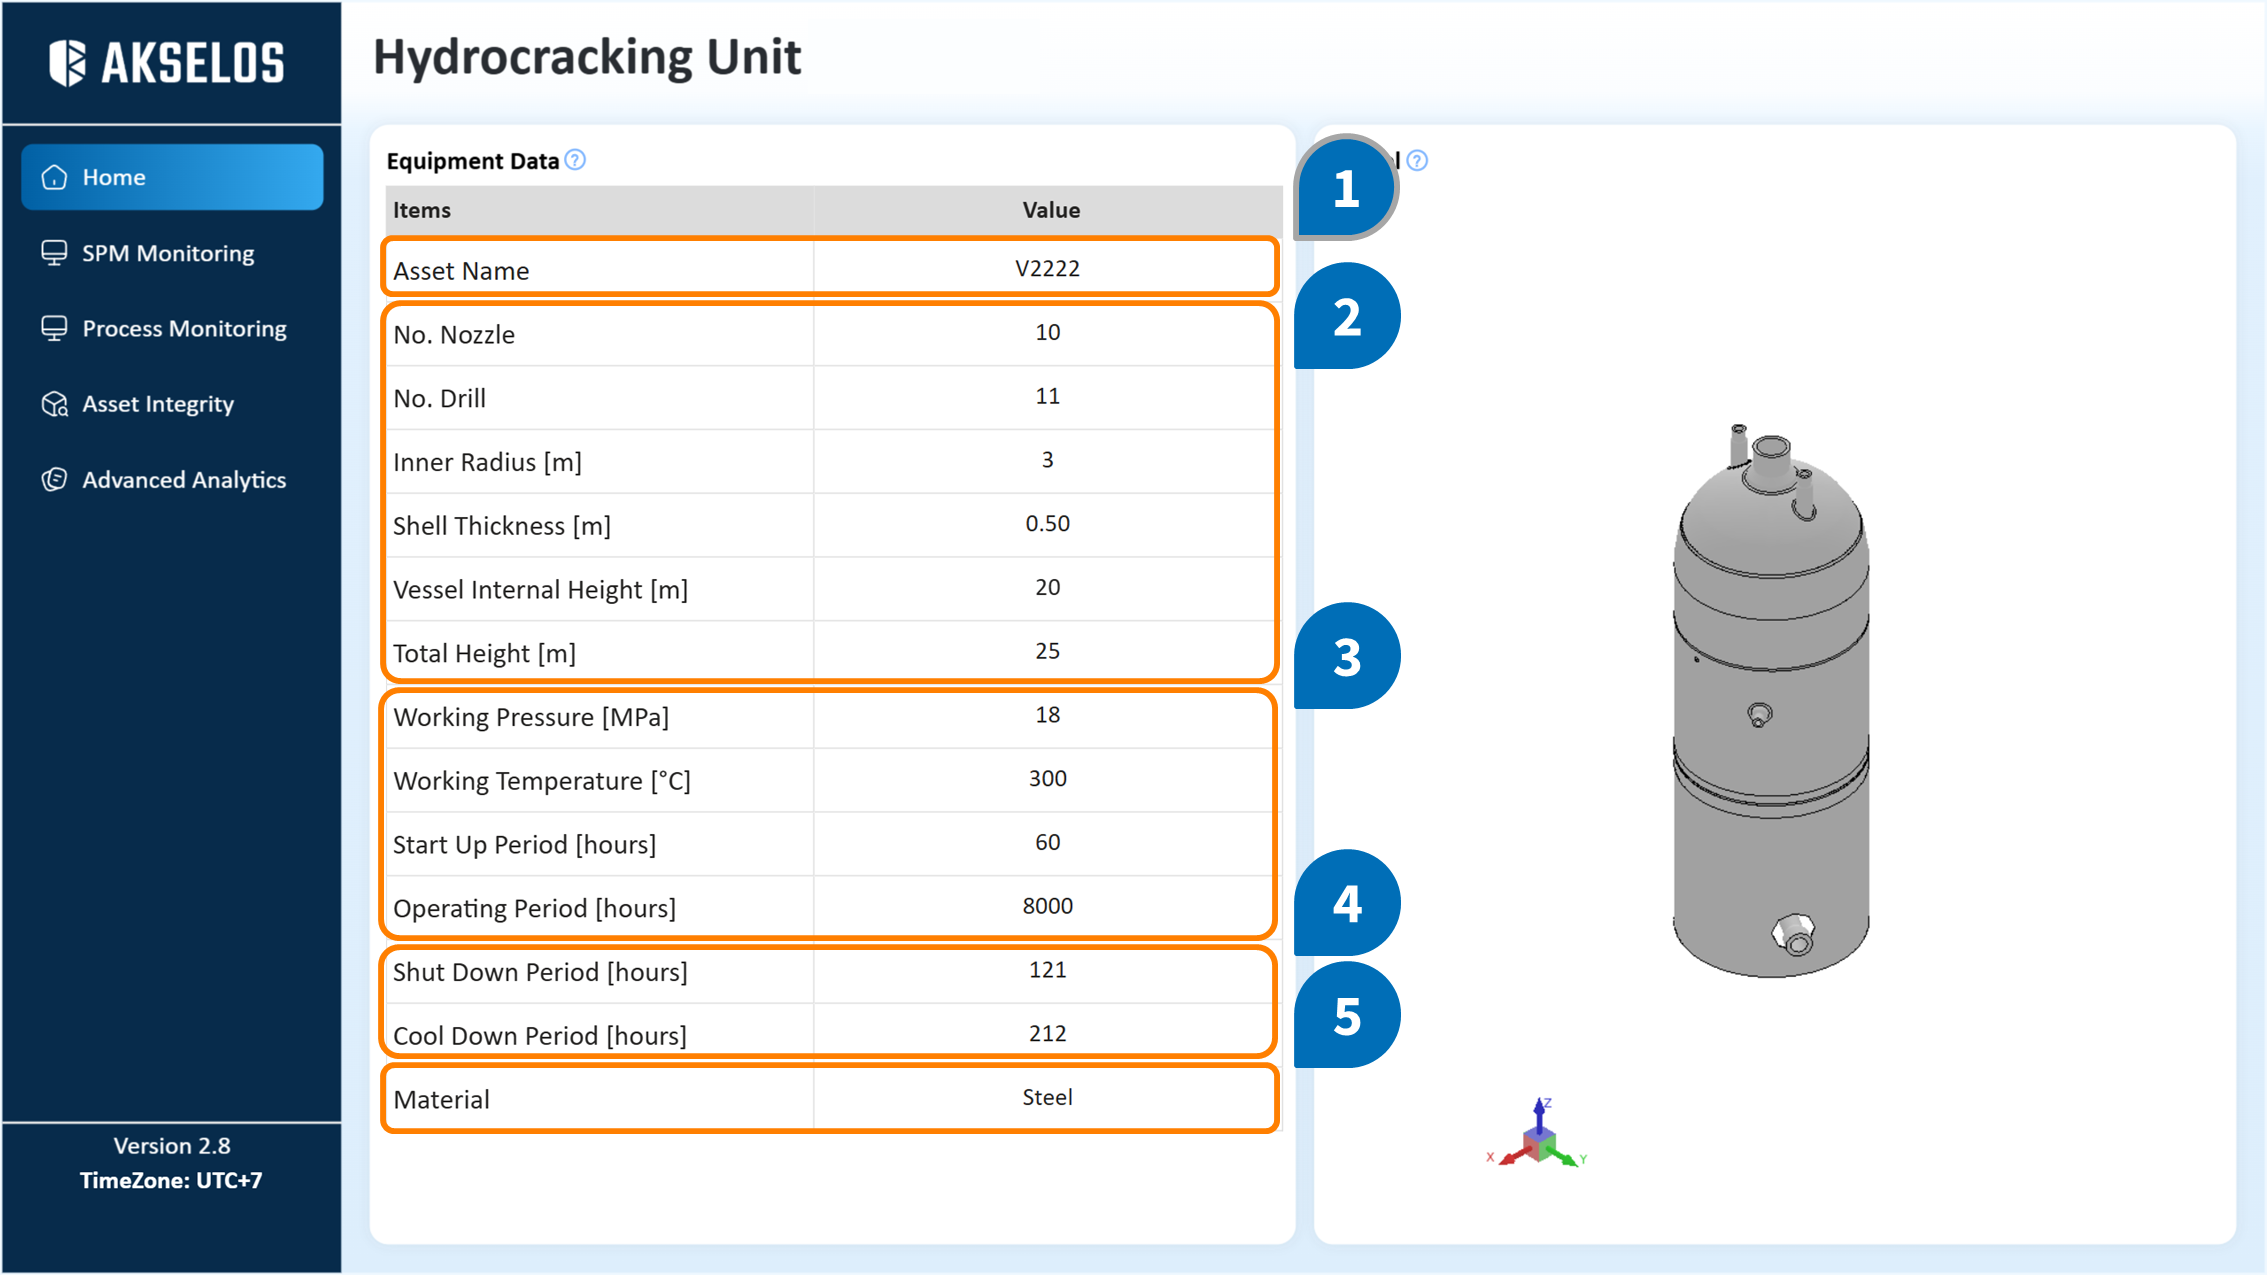Click the SPM Monitoring monitor icon
2267x1275 pixels.
click(x=54, y=253)
